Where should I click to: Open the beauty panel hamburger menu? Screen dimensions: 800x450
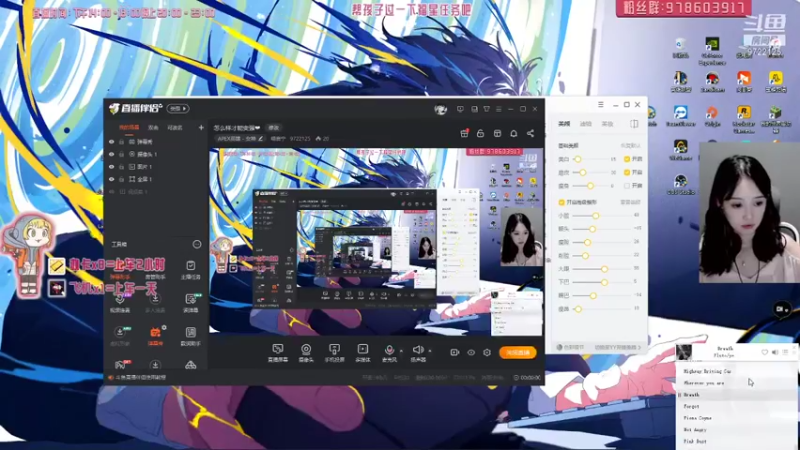coord(601,105)
